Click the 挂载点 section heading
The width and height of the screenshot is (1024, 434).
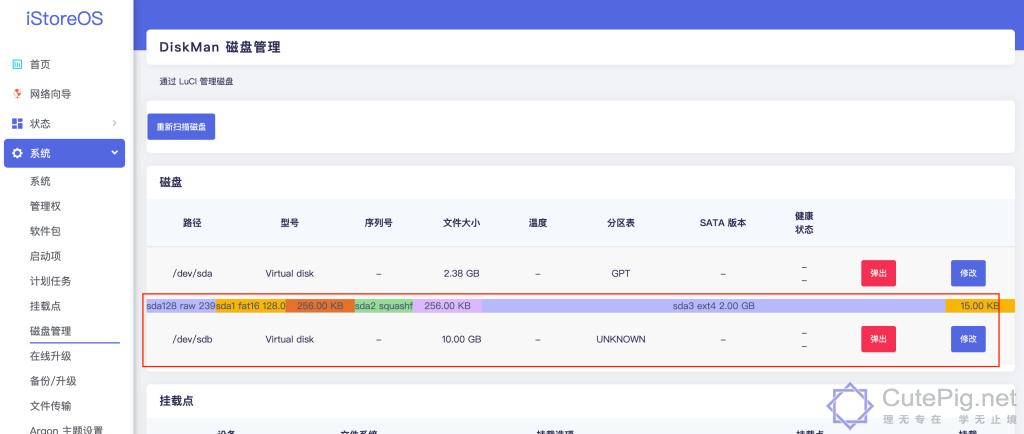point(176,400)
